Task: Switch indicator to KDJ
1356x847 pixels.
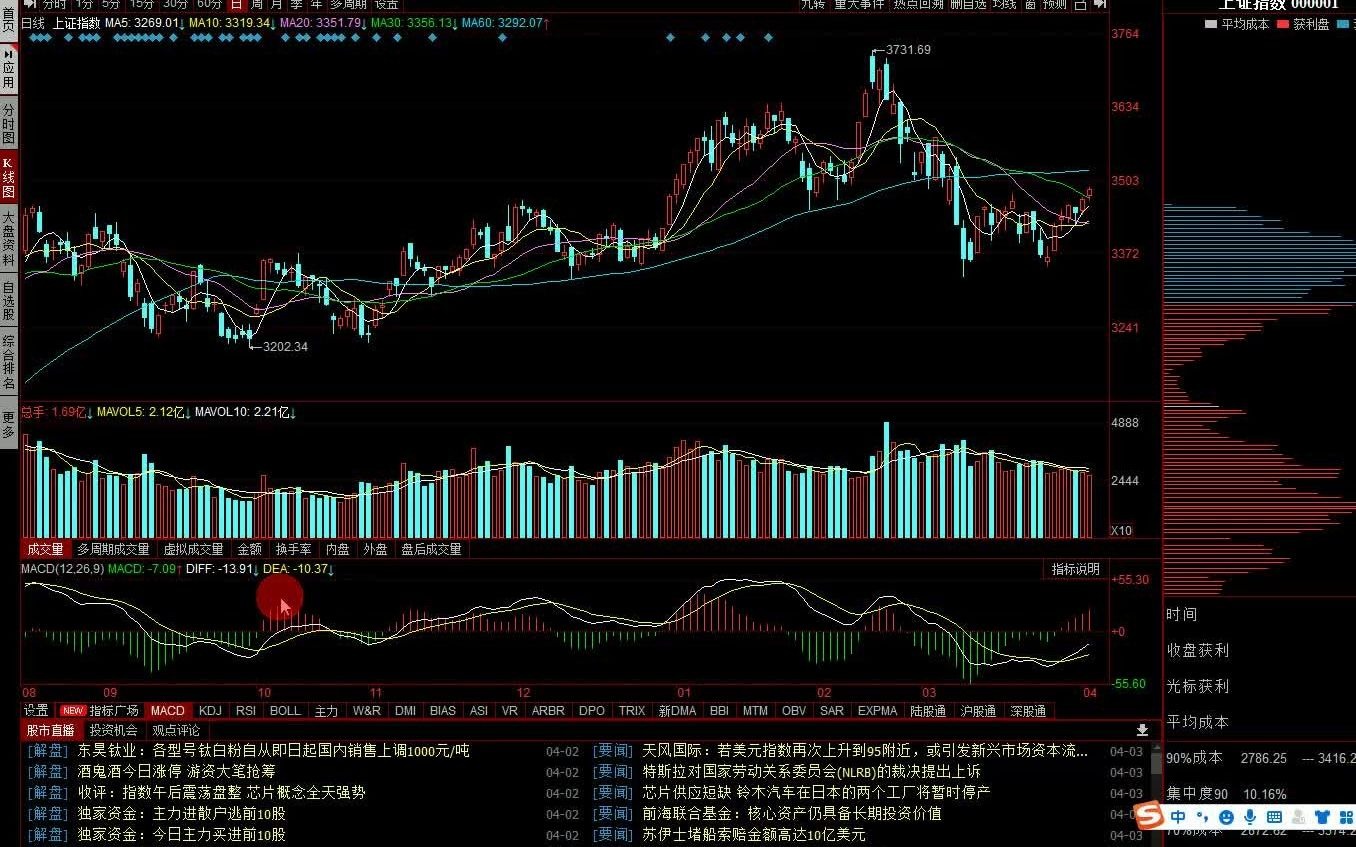Action: pyautogui.click(x=210, y=711)
